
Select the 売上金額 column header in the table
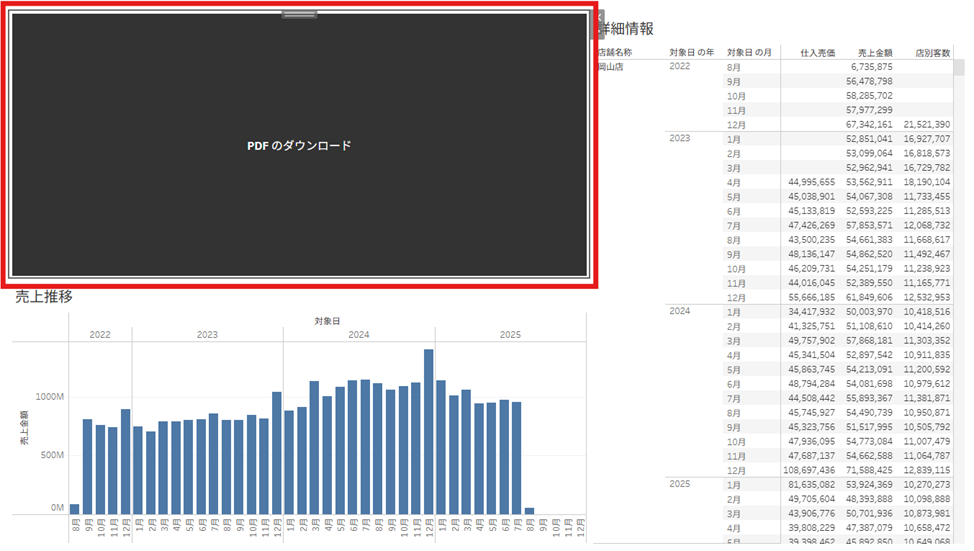click(x=875, y=53)
